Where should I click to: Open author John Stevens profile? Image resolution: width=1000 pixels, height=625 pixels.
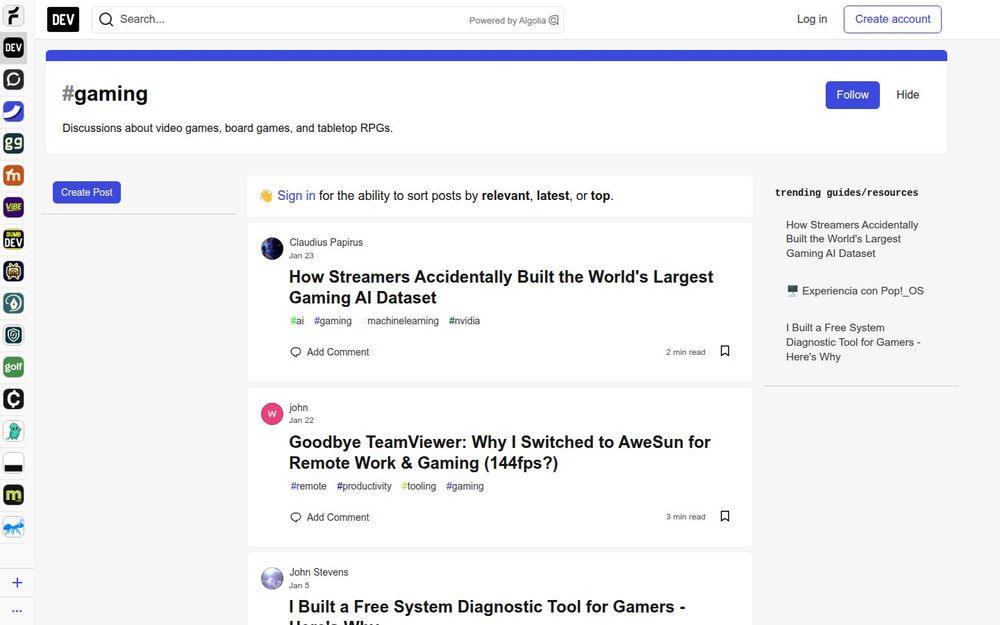(x=319, y=572)
